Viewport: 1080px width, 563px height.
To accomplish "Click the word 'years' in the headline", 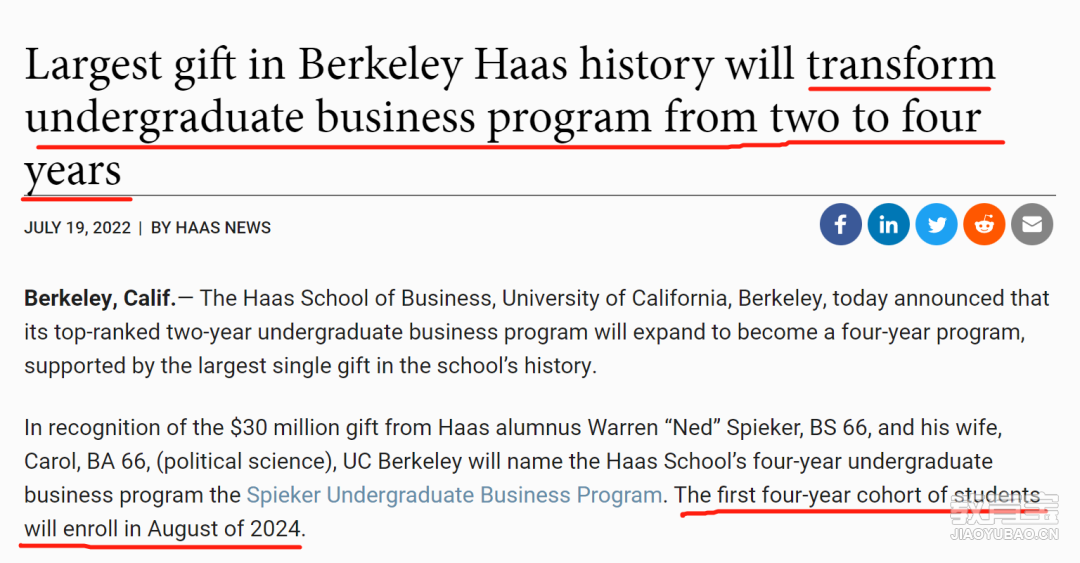I will point(73,171).
